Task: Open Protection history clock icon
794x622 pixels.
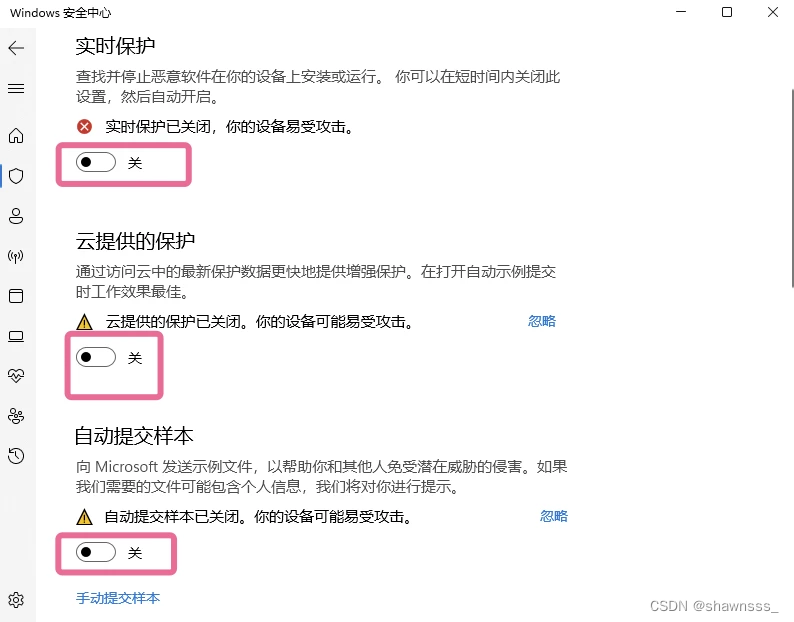Action: 16,456
